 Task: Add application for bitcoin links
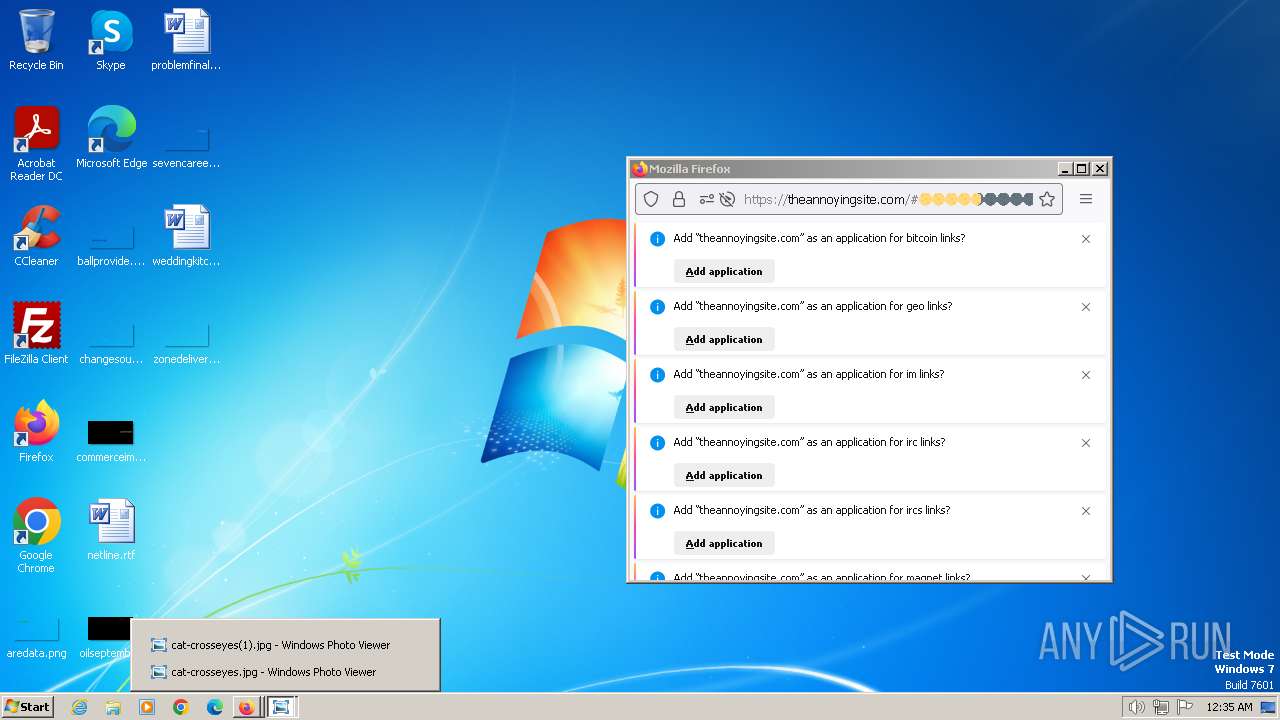724,271
